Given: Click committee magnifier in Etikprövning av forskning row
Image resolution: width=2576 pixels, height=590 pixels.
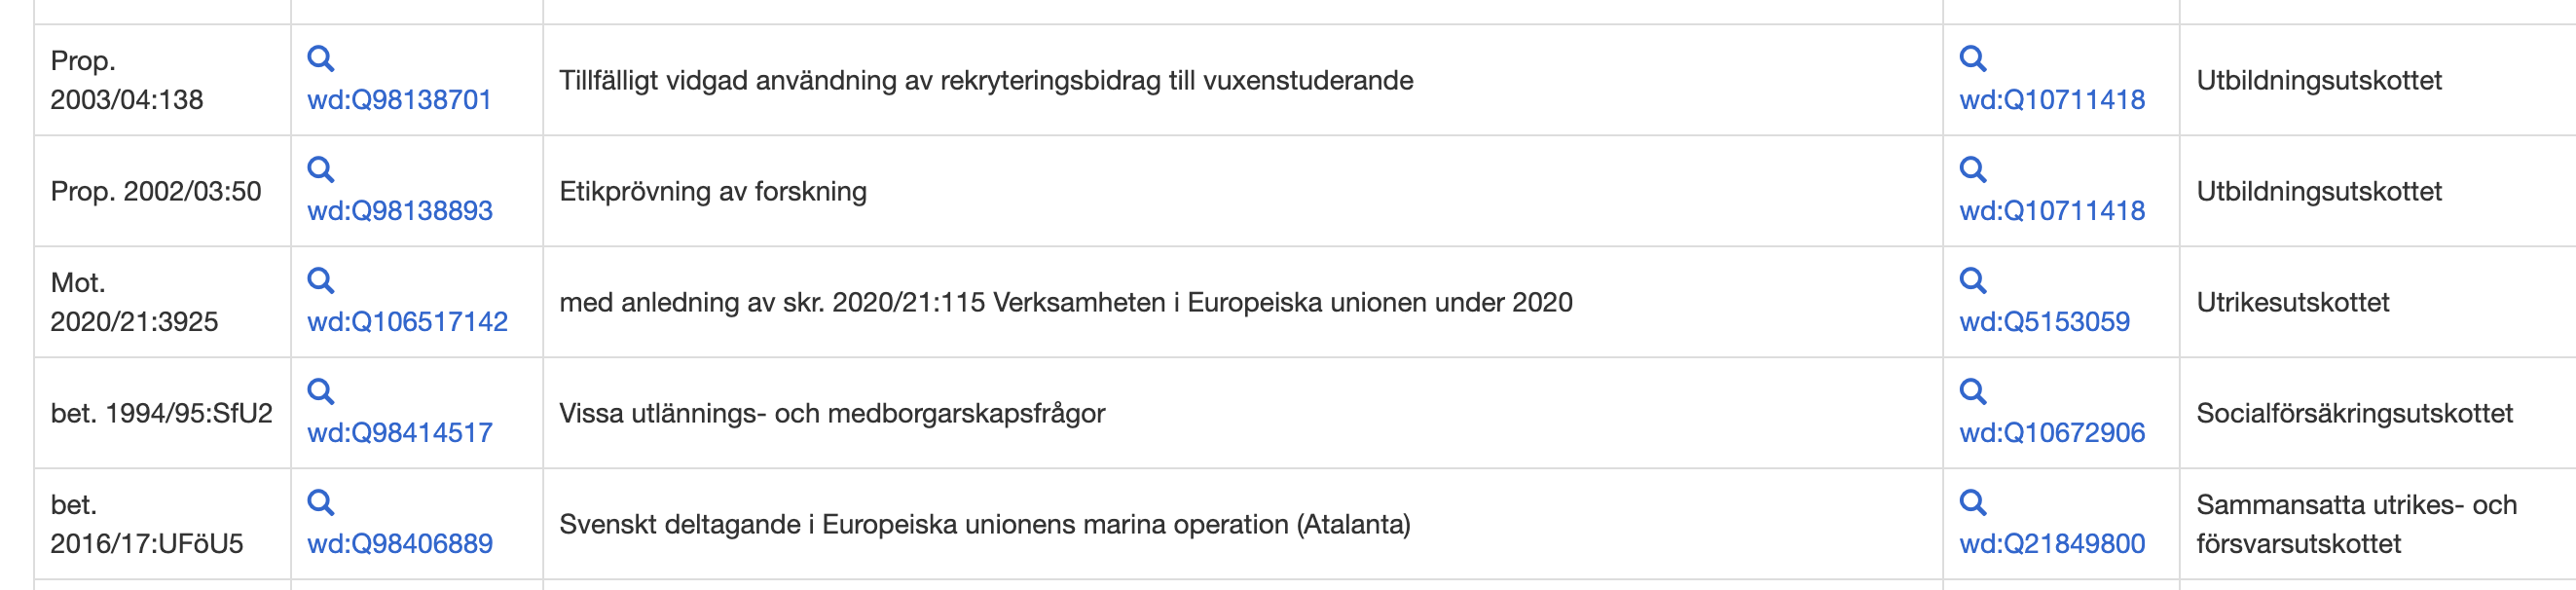Looking at the screenshot, I should [1972, 170].
